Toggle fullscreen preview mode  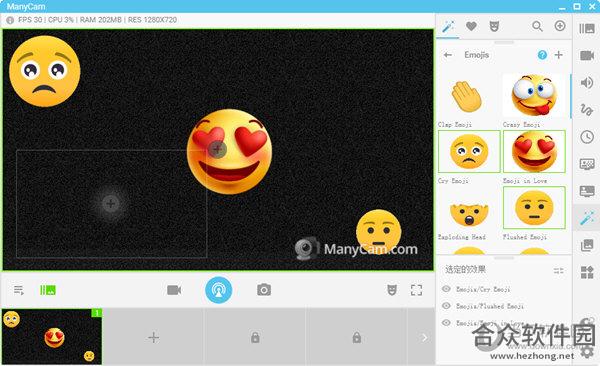[416, 290]
